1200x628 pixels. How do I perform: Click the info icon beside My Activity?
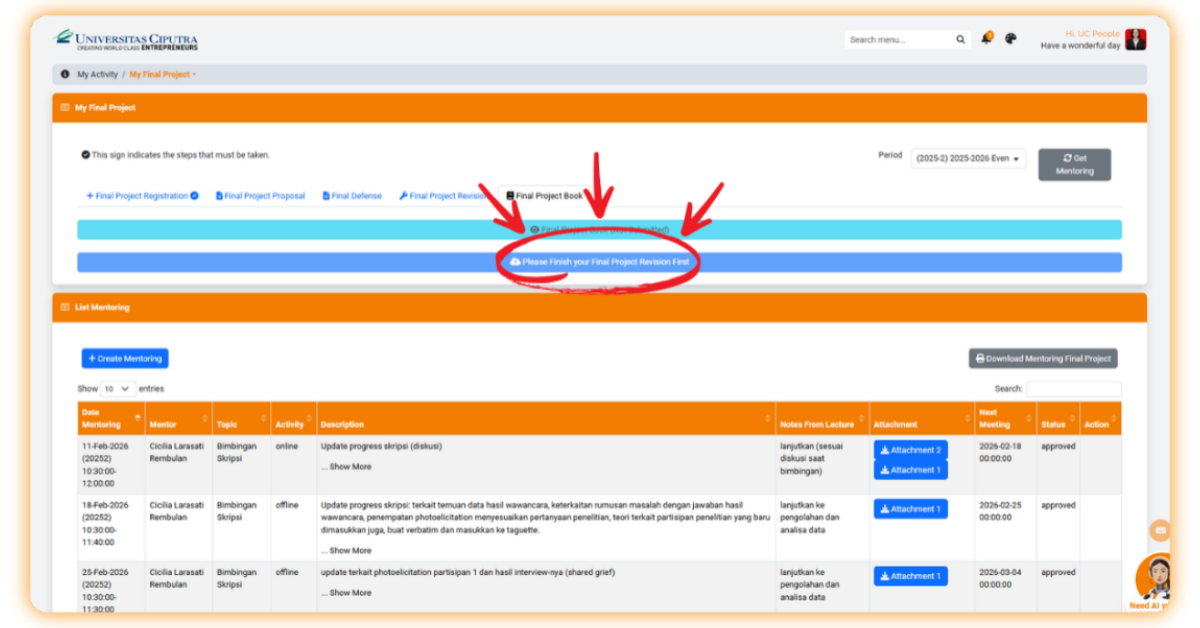pyautogui.click(x=65, y=74)
